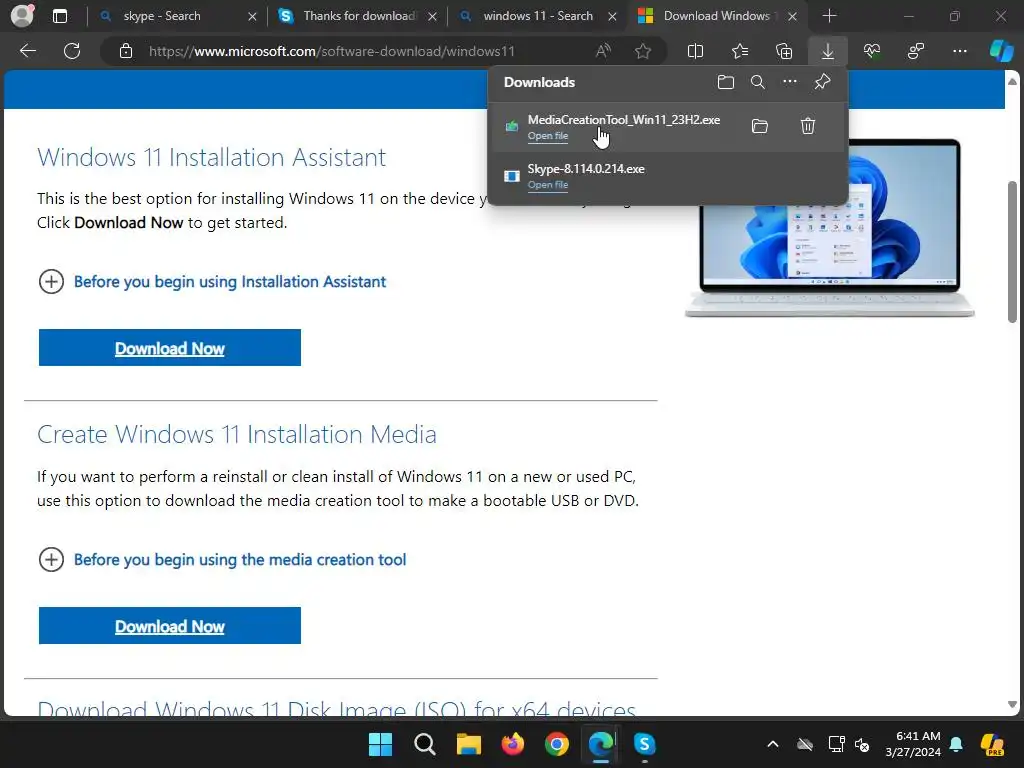Go back with the browser back arrow
Viewport: 1024px width, 768px height.
28,51
